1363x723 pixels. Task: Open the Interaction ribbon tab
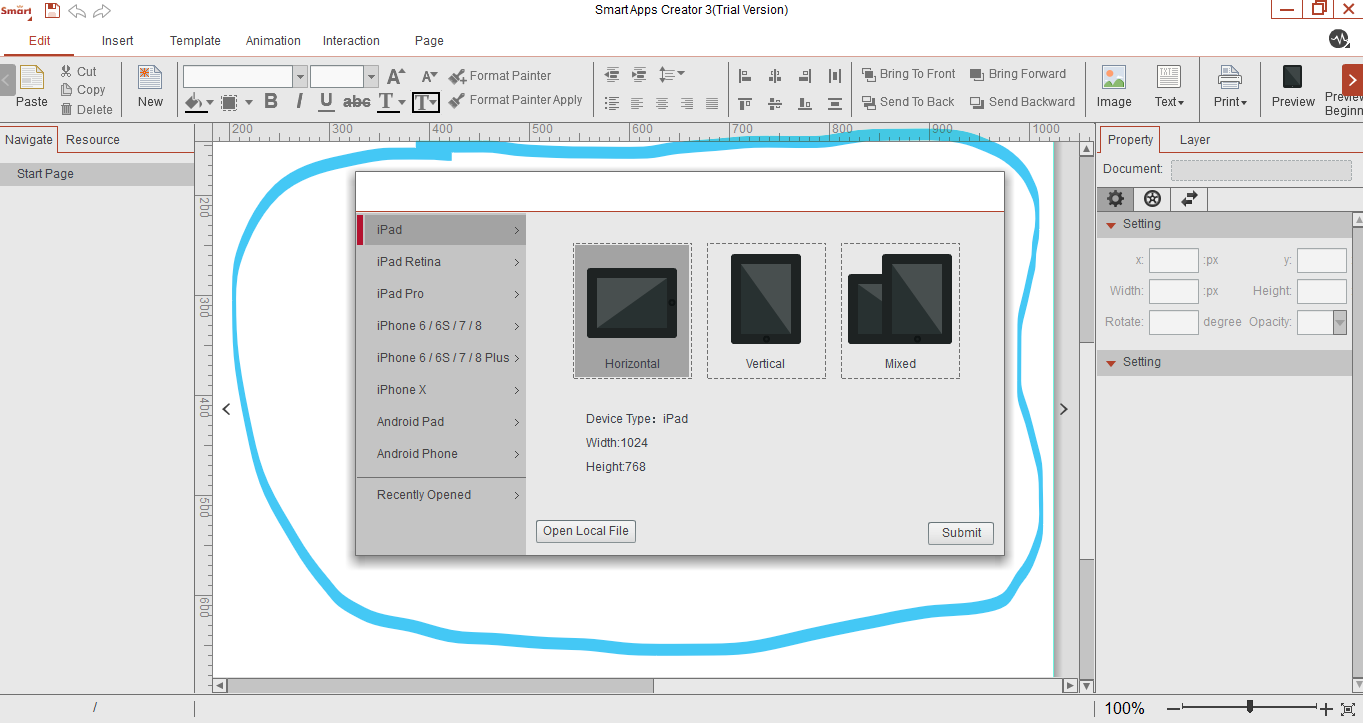coord(351,41)
